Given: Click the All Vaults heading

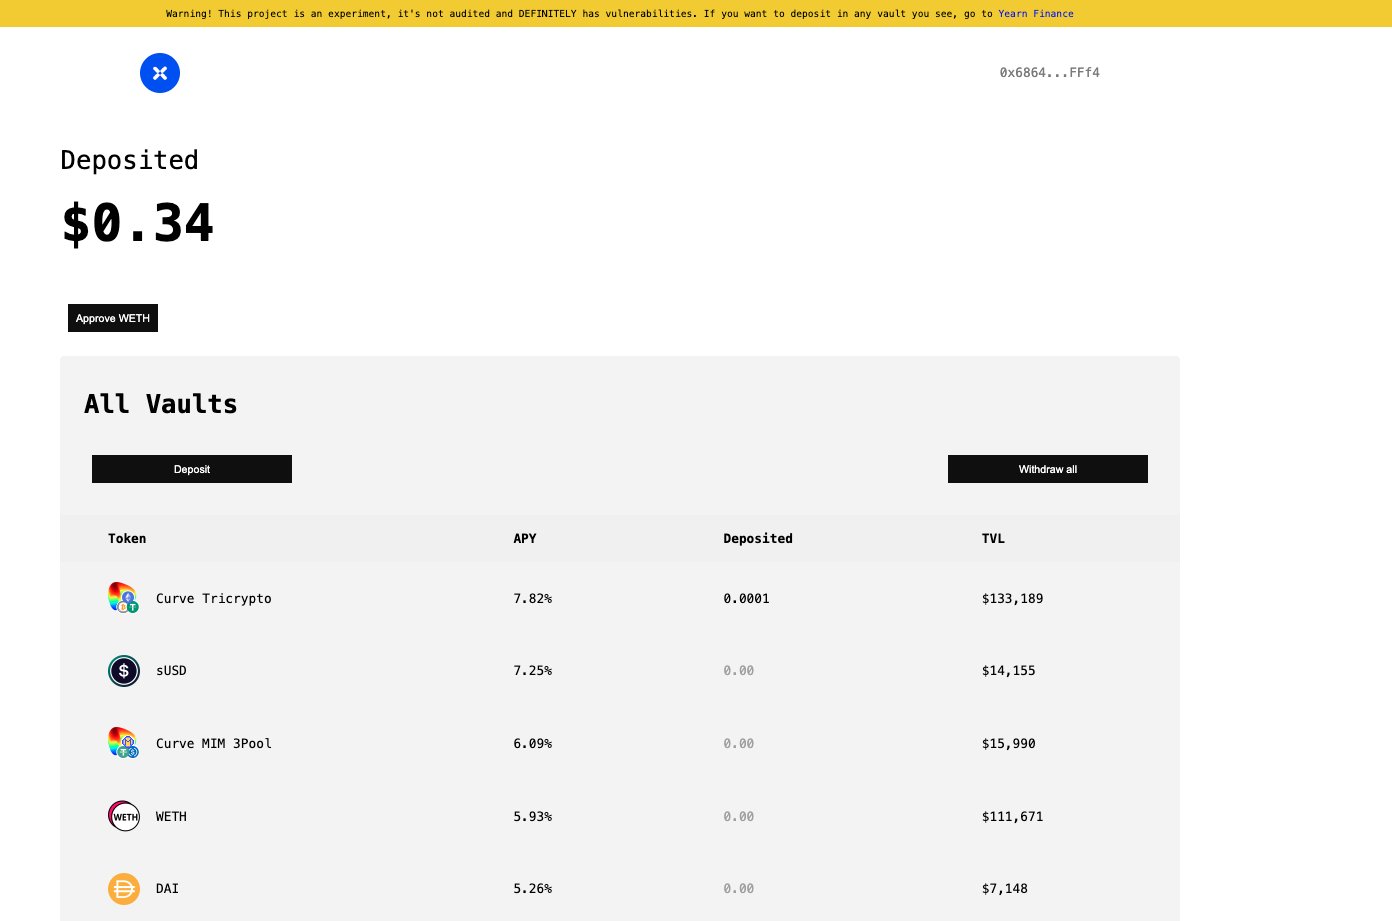Looking at the screenshot, I should click(x=161, y=404).
